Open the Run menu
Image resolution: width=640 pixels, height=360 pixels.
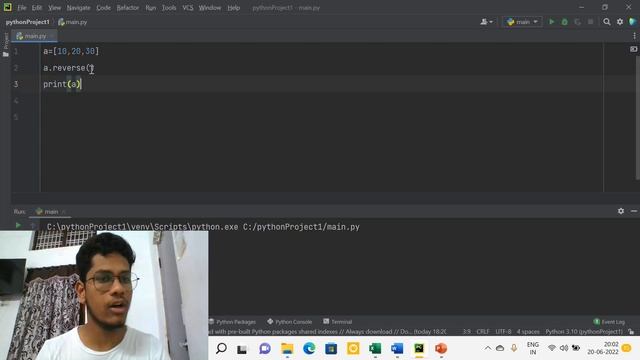pyautogui.click(x=151, y=8)
